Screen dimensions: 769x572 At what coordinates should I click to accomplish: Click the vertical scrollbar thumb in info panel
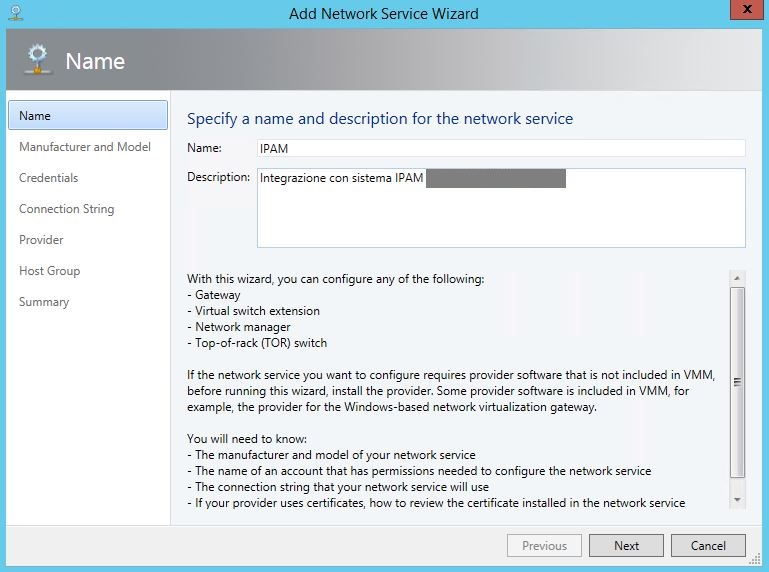coord(737,382)
